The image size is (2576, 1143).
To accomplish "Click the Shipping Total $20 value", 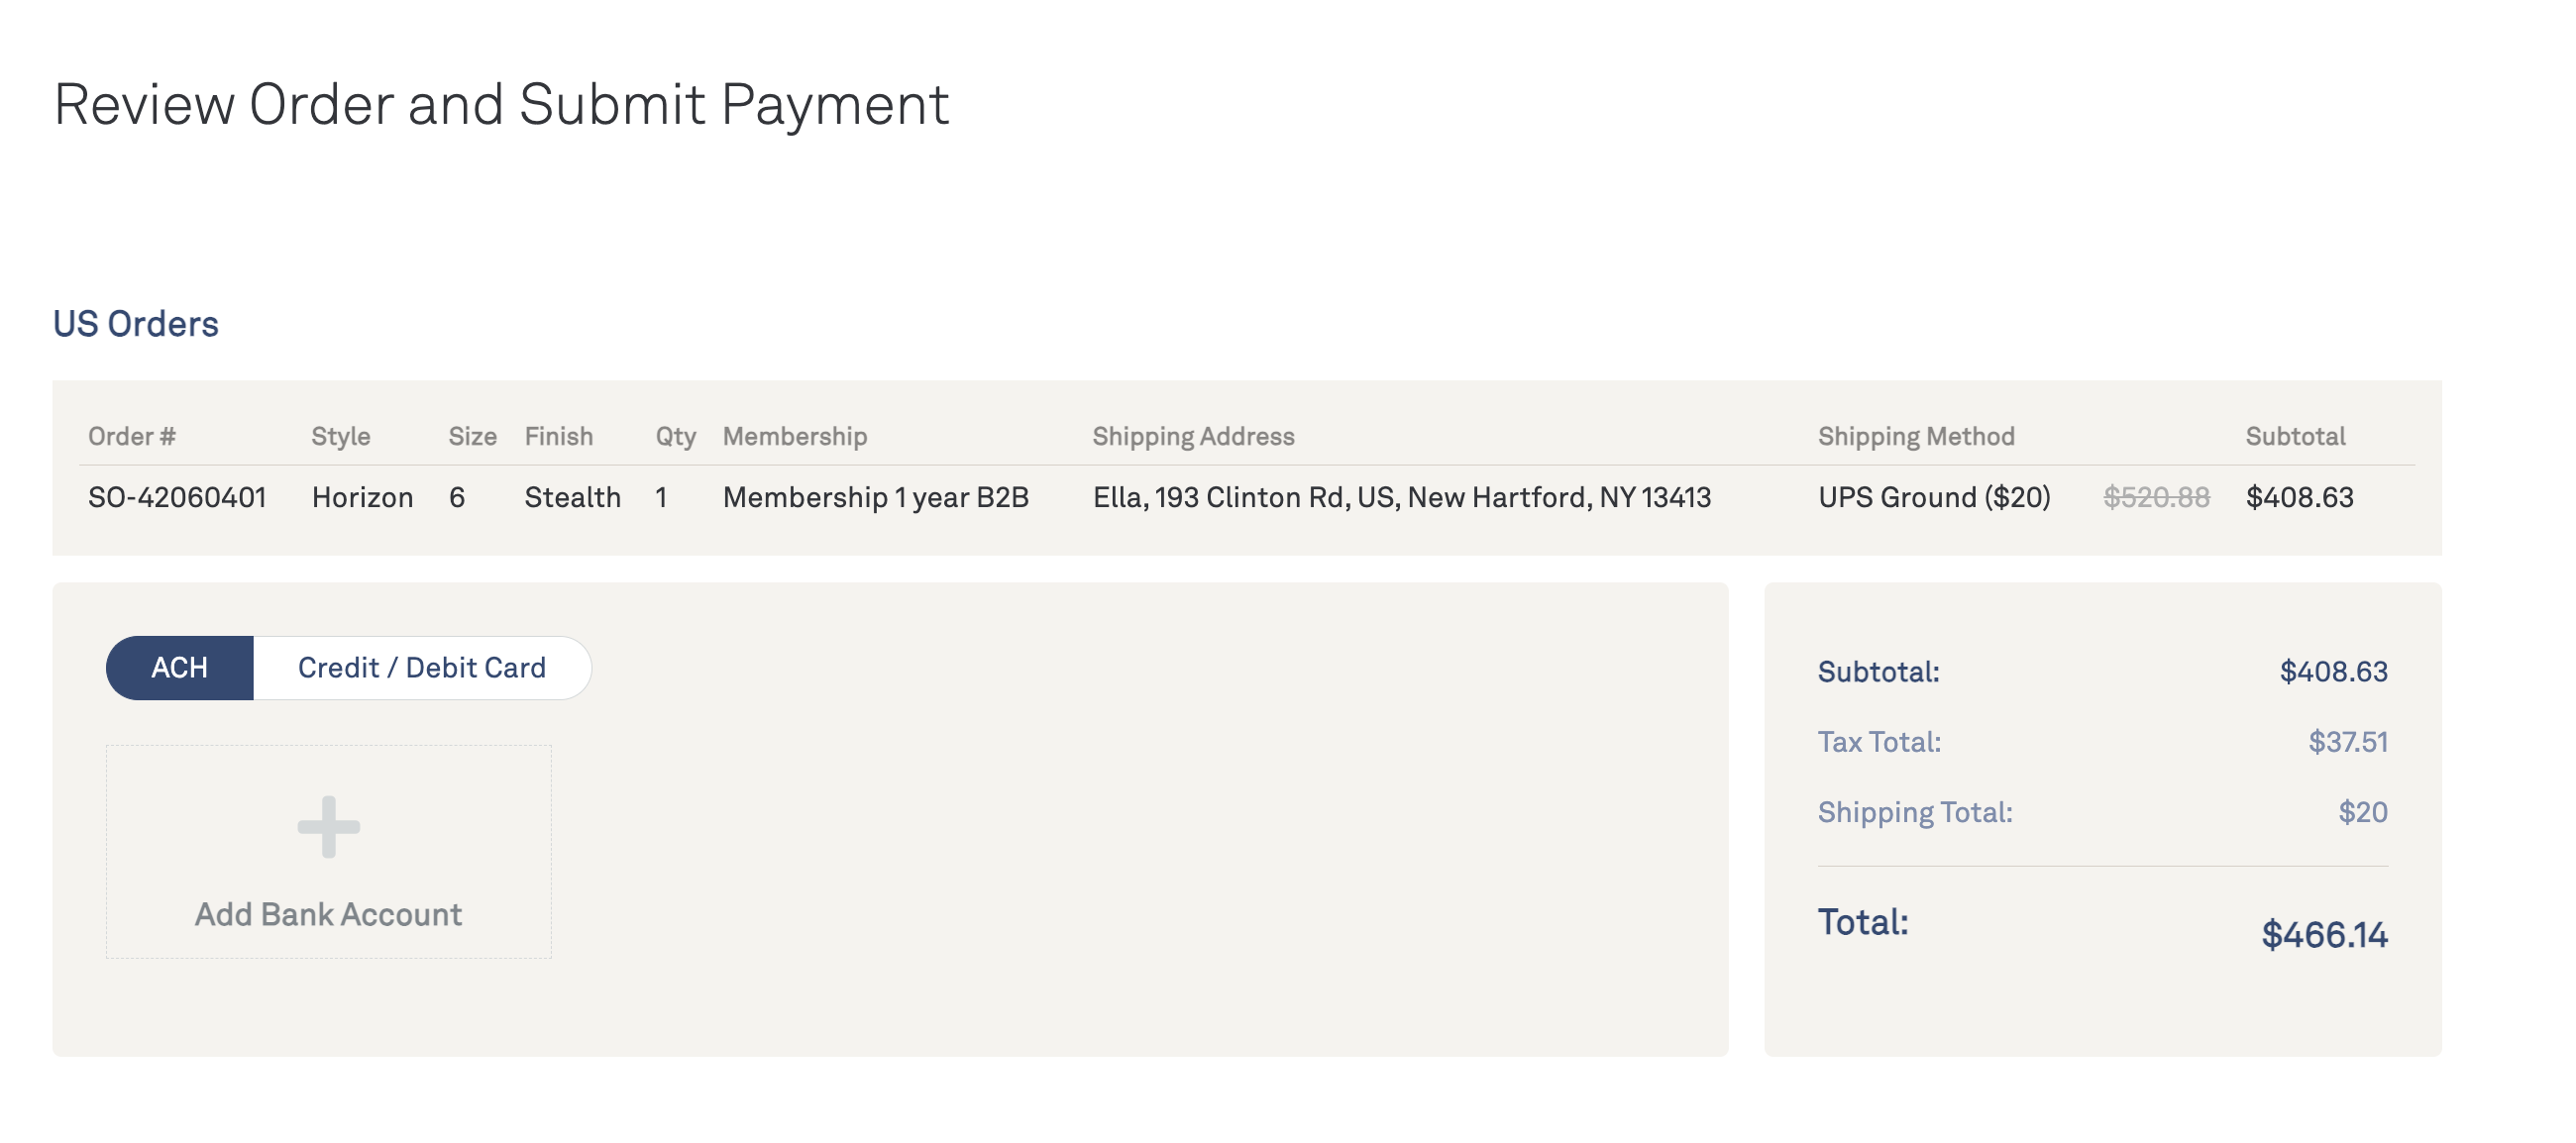I will click(x=2362, y=812).
